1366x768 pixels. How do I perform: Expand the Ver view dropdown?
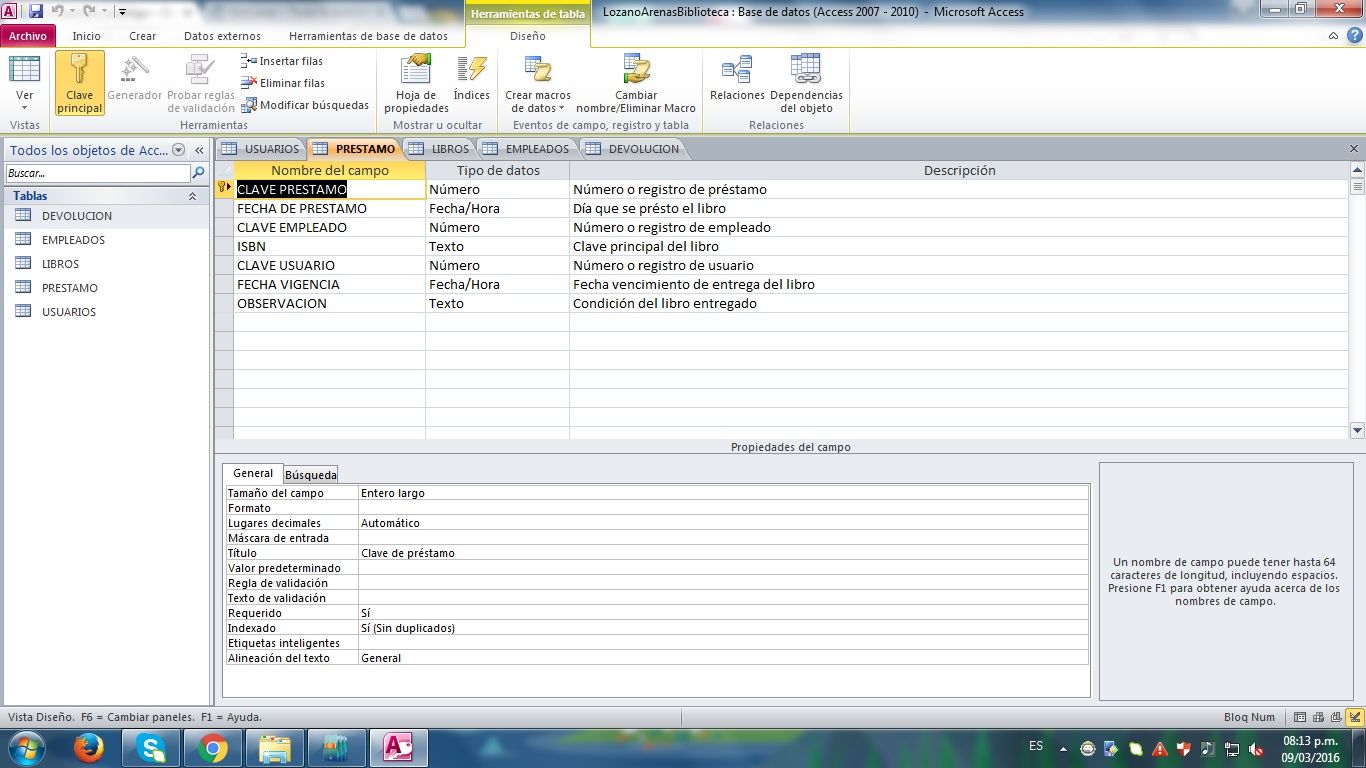(25, 106)
